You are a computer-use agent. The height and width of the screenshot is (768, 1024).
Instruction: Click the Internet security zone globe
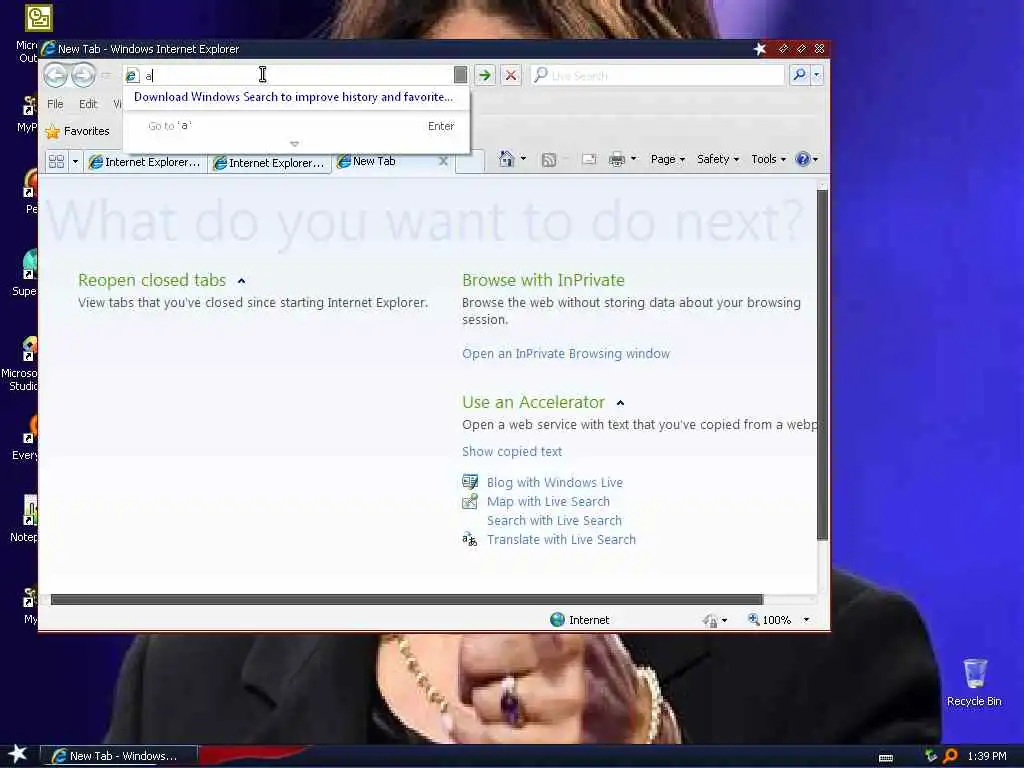click(x=557, y=620)
